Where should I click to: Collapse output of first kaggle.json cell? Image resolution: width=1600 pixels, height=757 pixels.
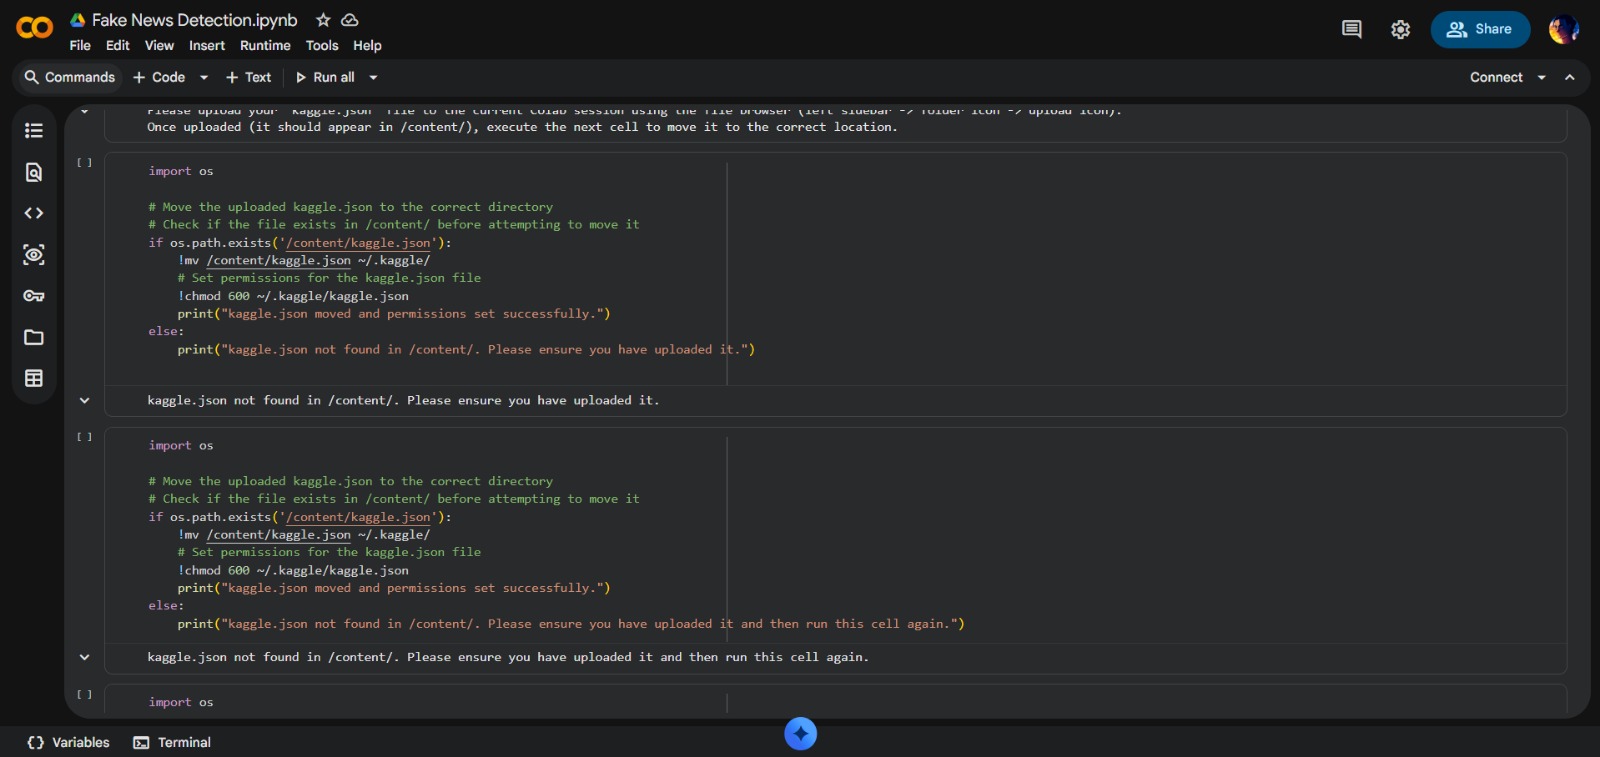coord(85,401)
